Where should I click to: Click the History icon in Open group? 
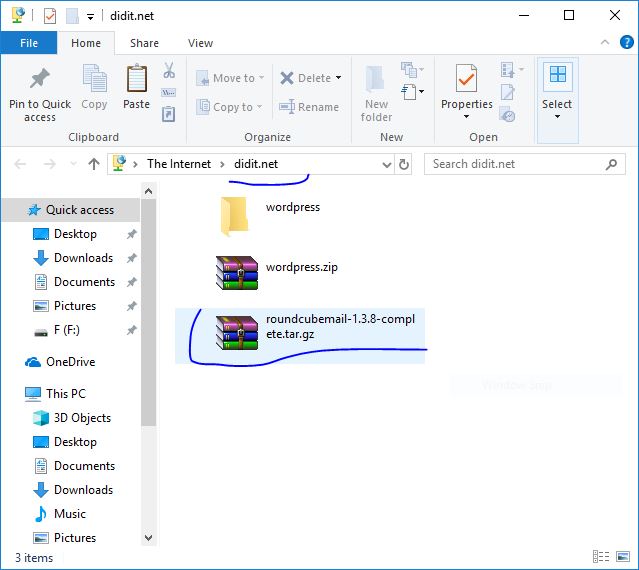pos(508,114)
